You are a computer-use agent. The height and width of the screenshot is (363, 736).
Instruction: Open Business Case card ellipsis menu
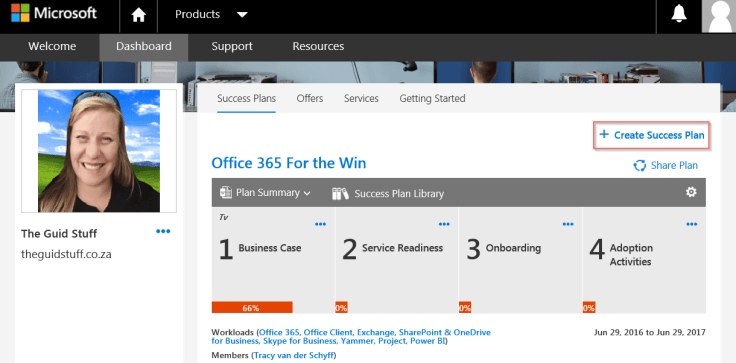click(321, 224)
